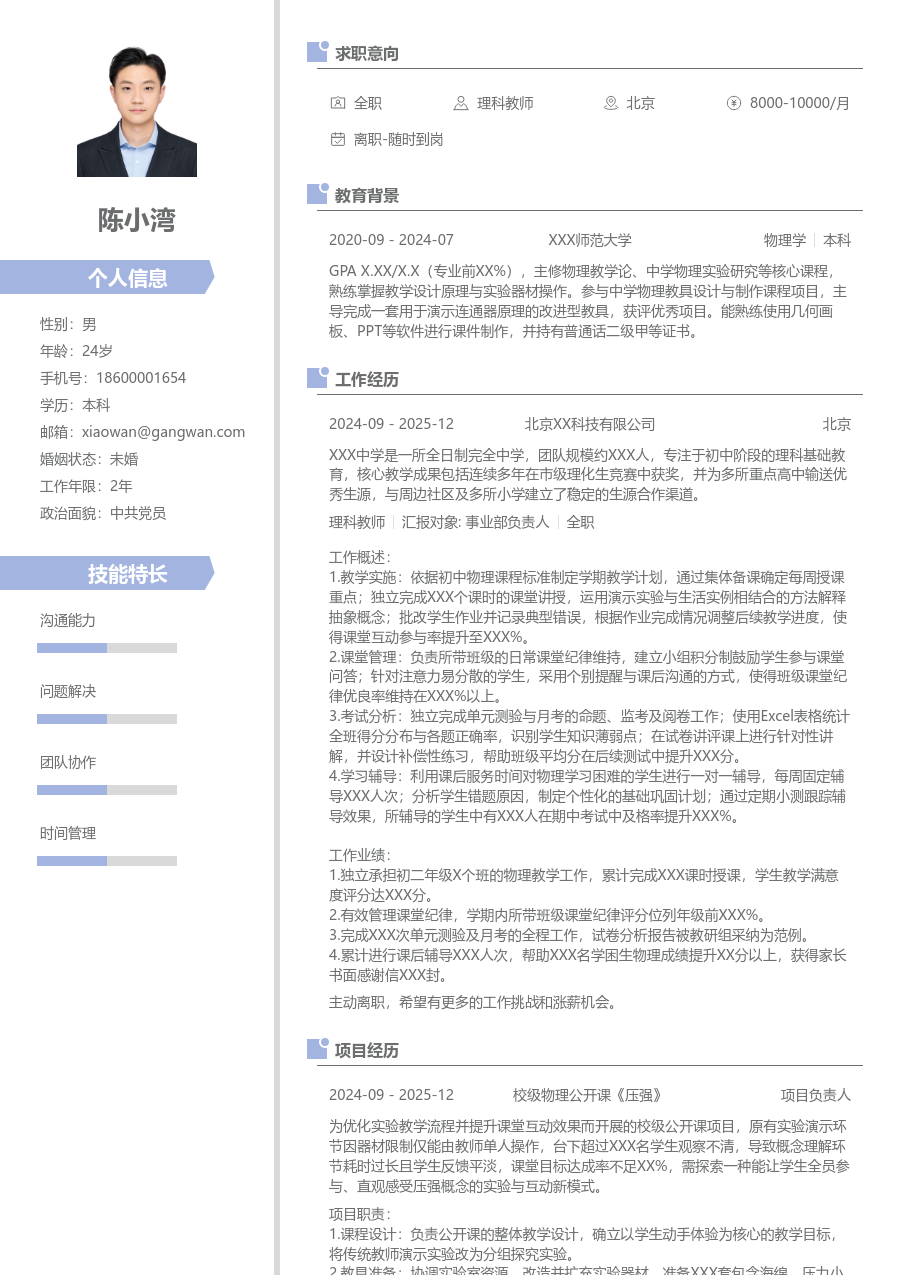Click the company name 北京XX科技有限公司
Image resolution: width=900 pixels, height=1275 pixels.
click(590, 424)
